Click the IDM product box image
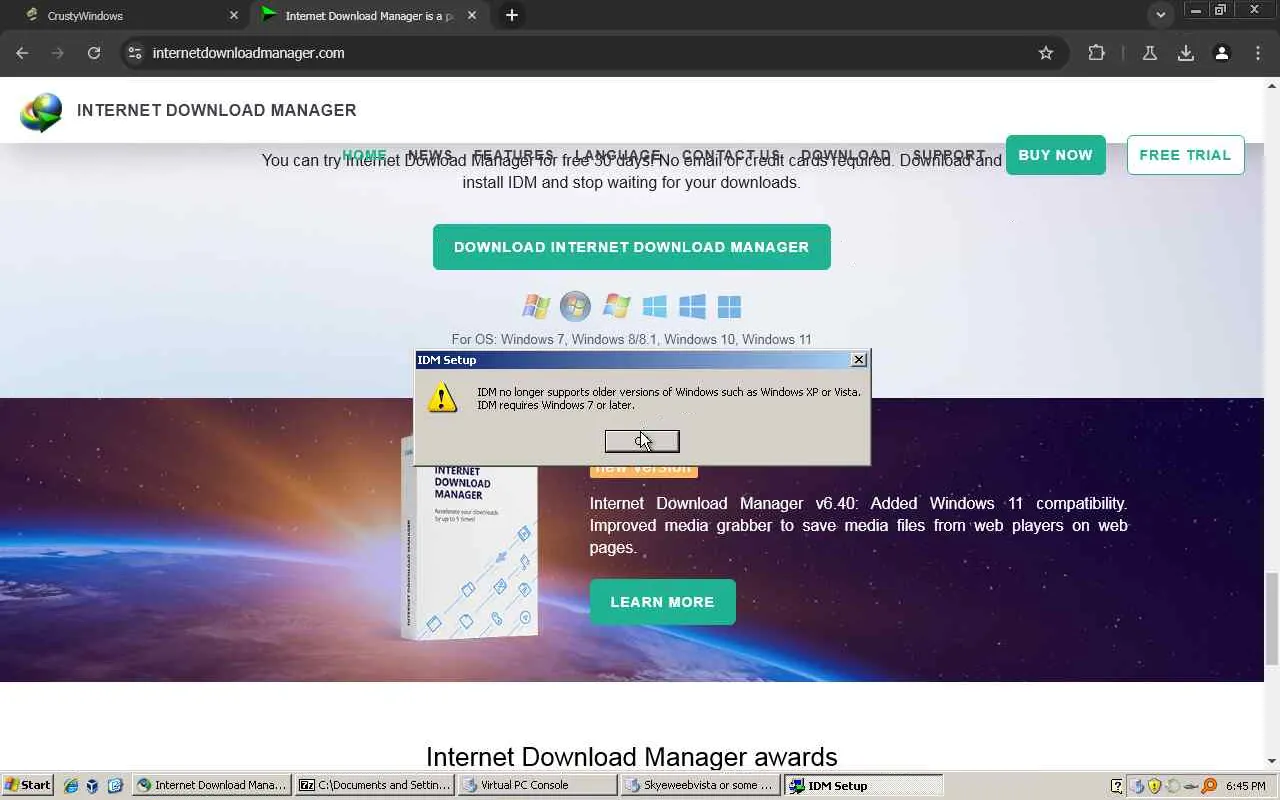The height and width of the screenshot is (800, 1280). [470, 550]
